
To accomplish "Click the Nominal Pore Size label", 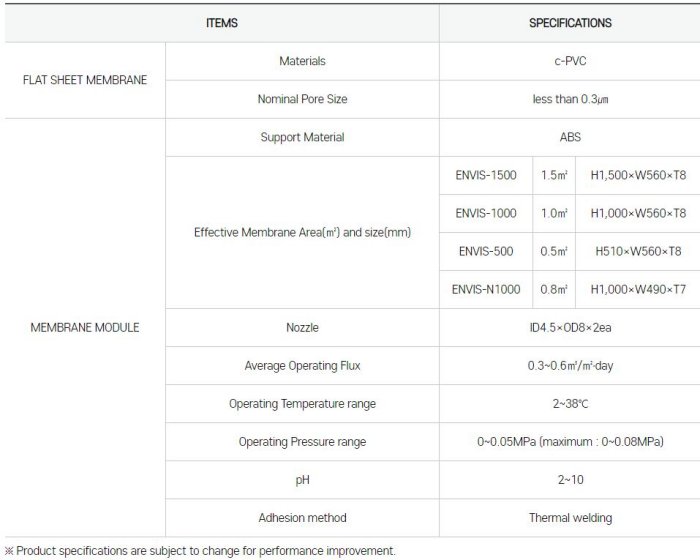I will (302, 99).
